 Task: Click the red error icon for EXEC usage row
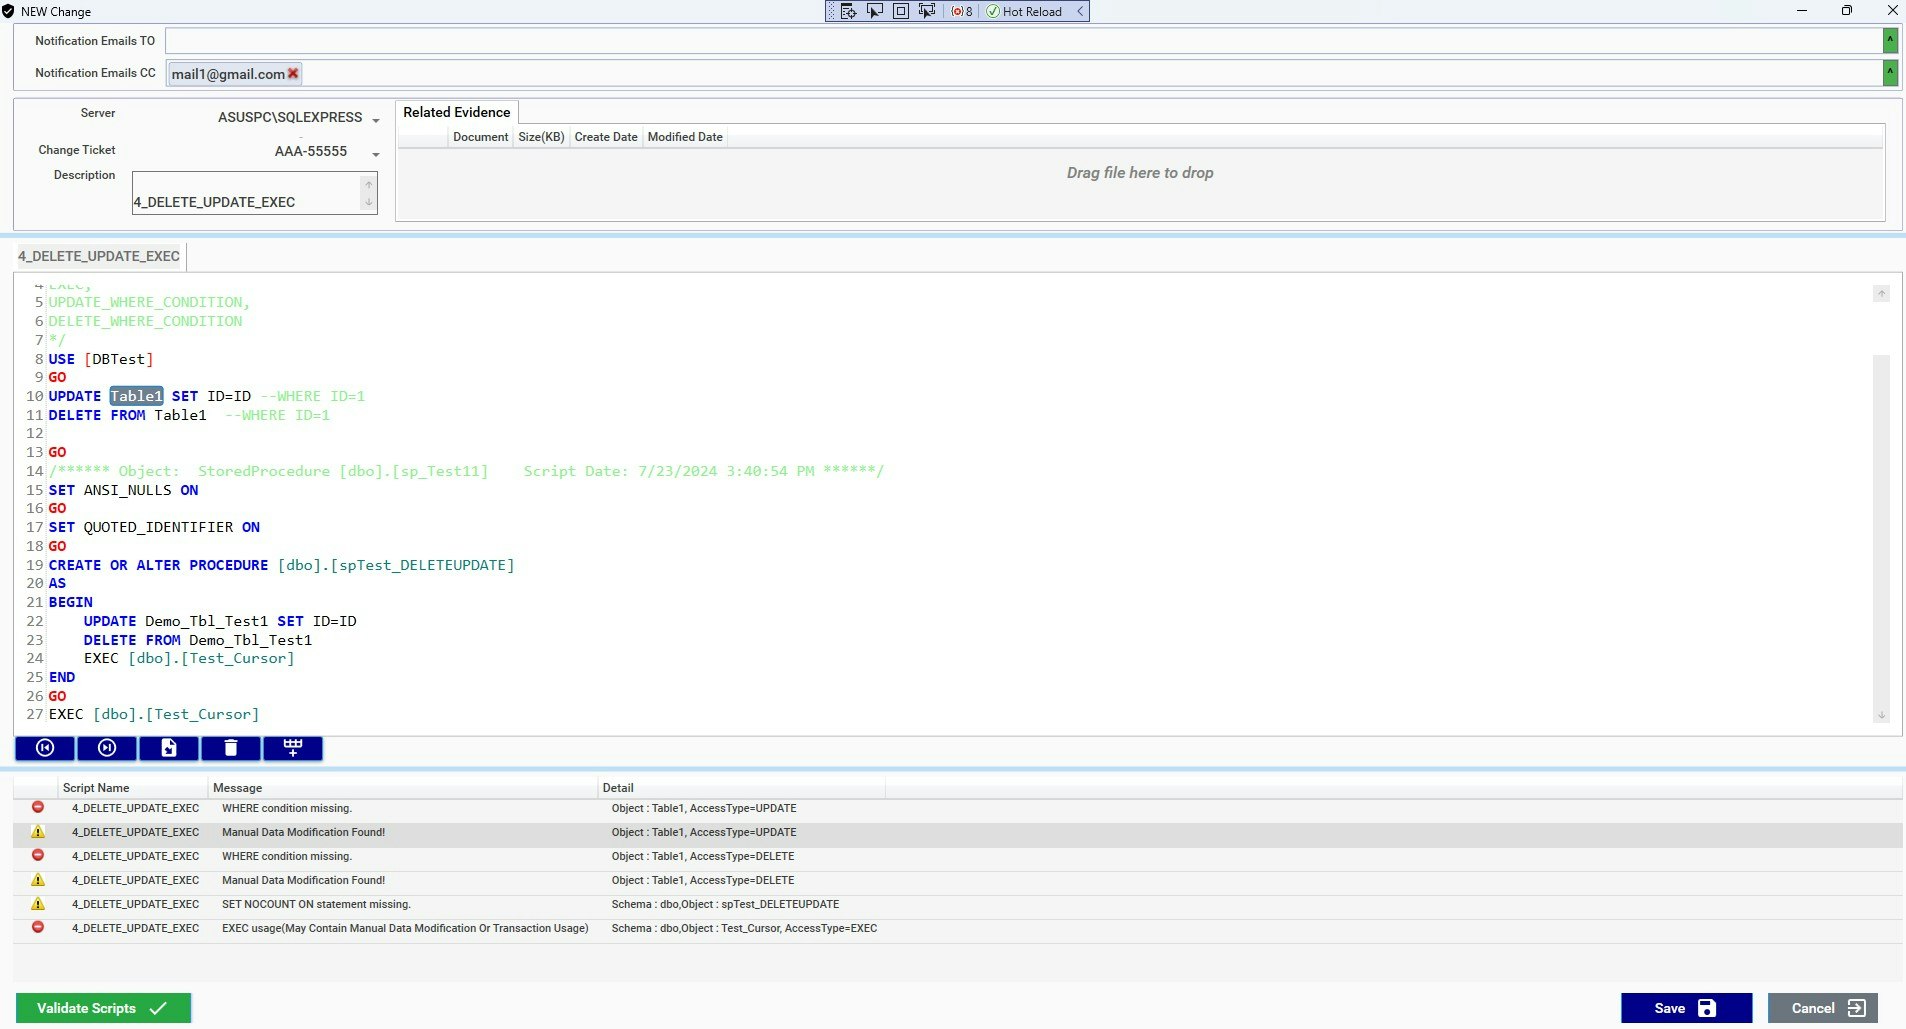pos(38,927)
